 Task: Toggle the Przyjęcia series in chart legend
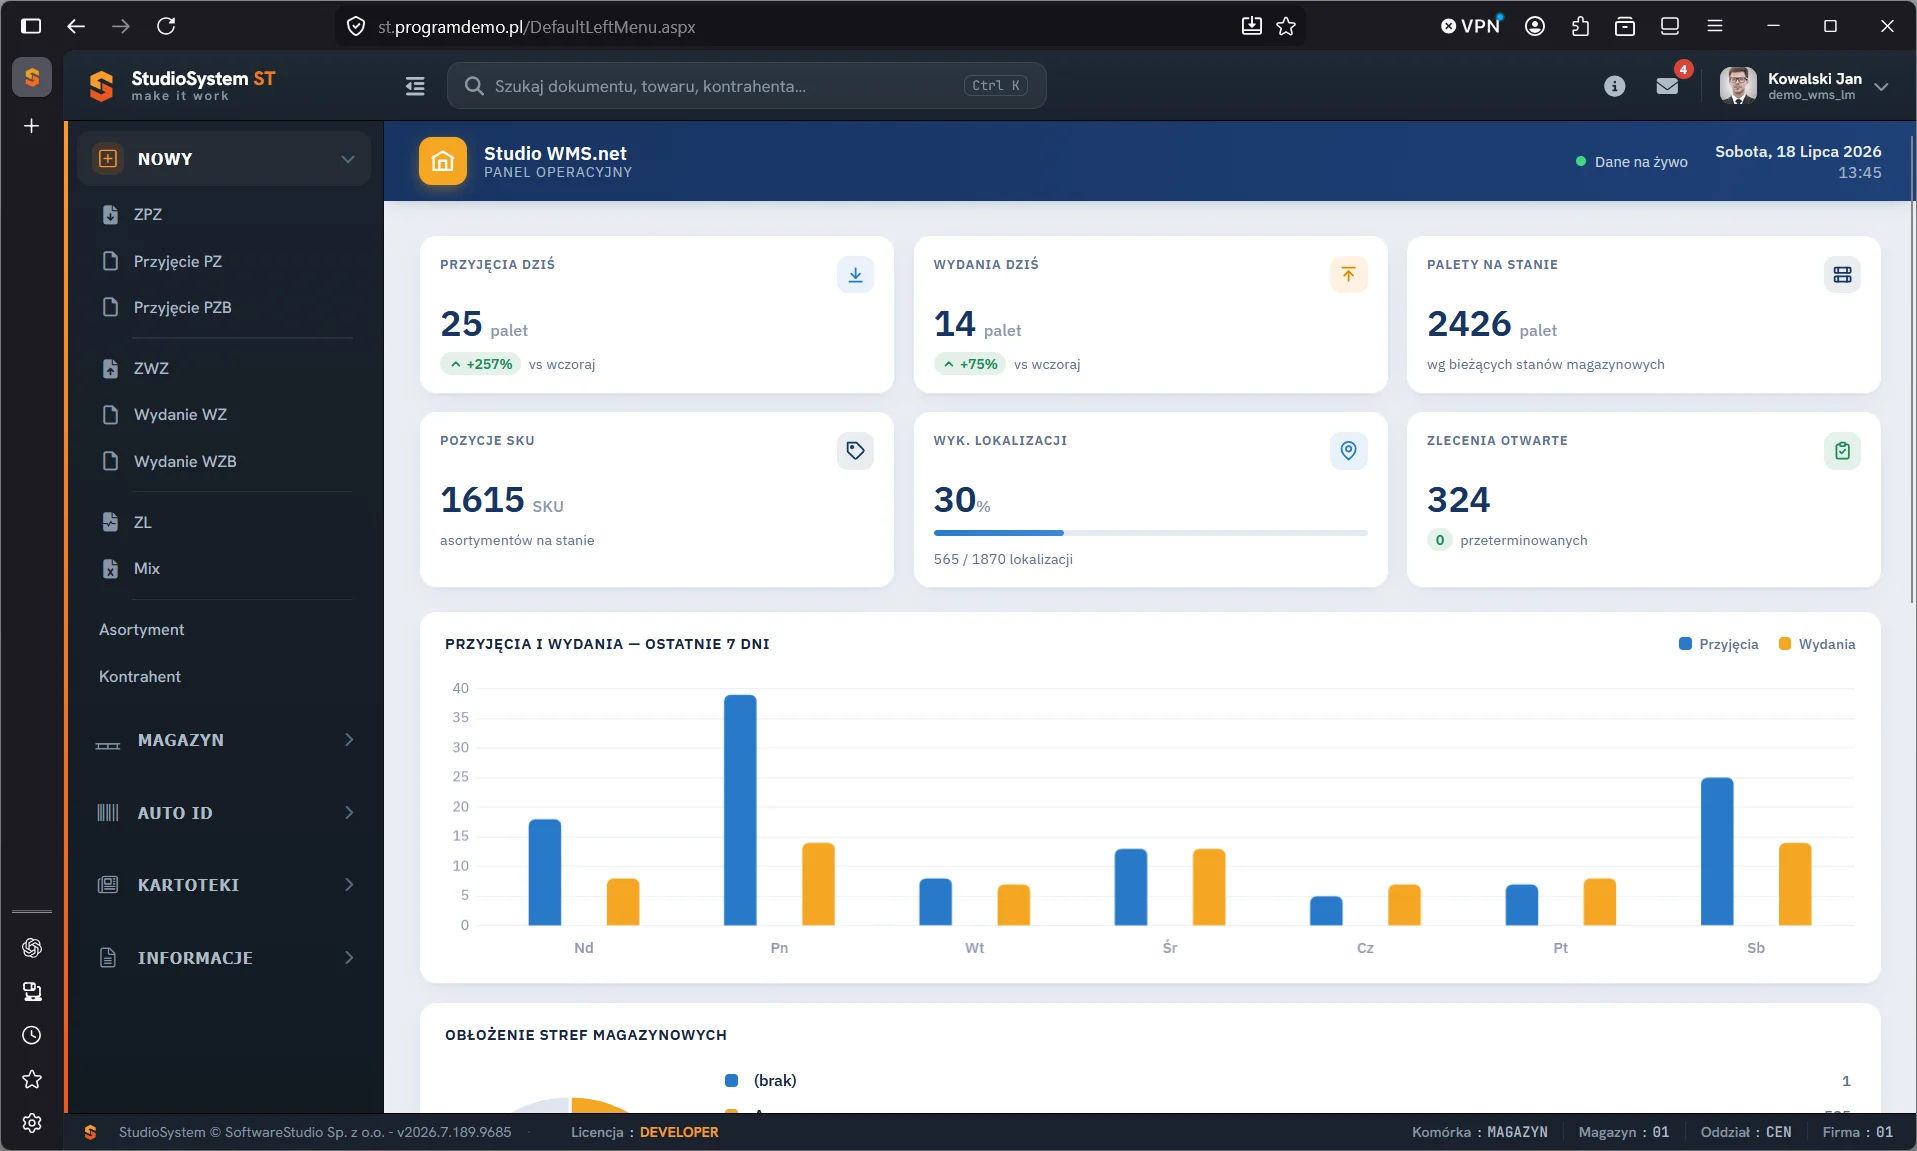coord(1718,644)
